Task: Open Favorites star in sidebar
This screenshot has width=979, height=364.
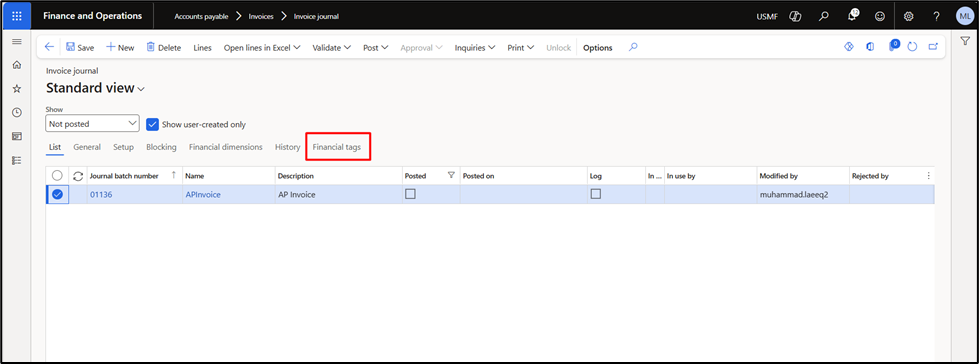Action: coord(17,89)
